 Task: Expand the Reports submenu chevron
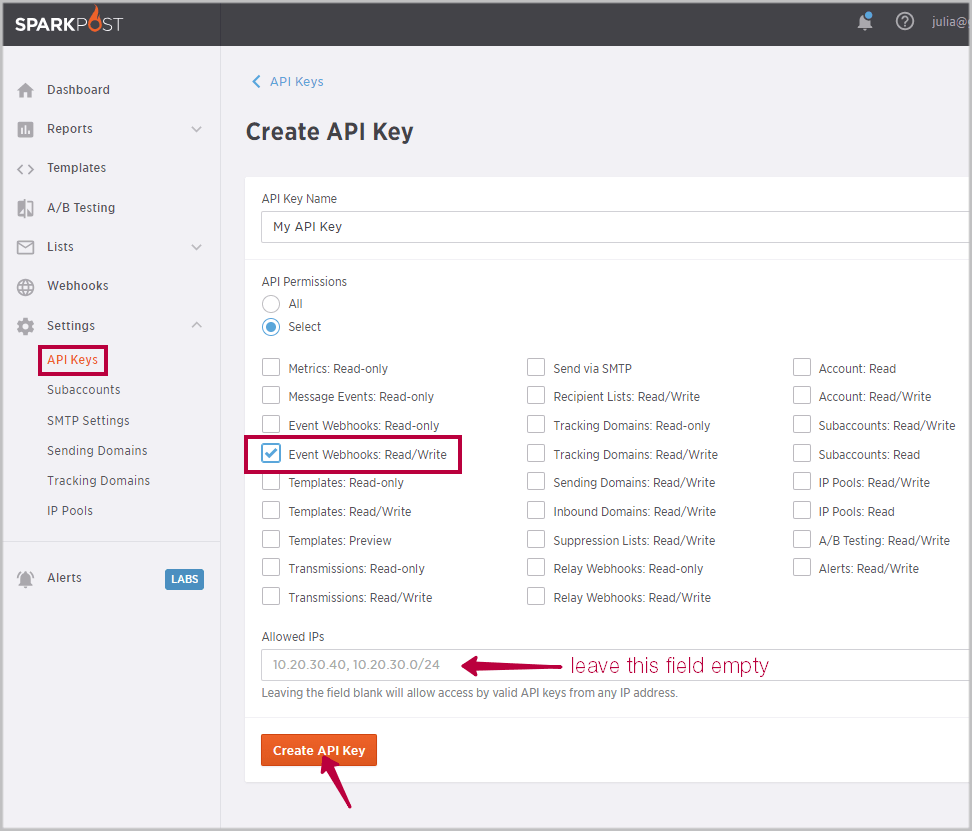pos(197,129)
